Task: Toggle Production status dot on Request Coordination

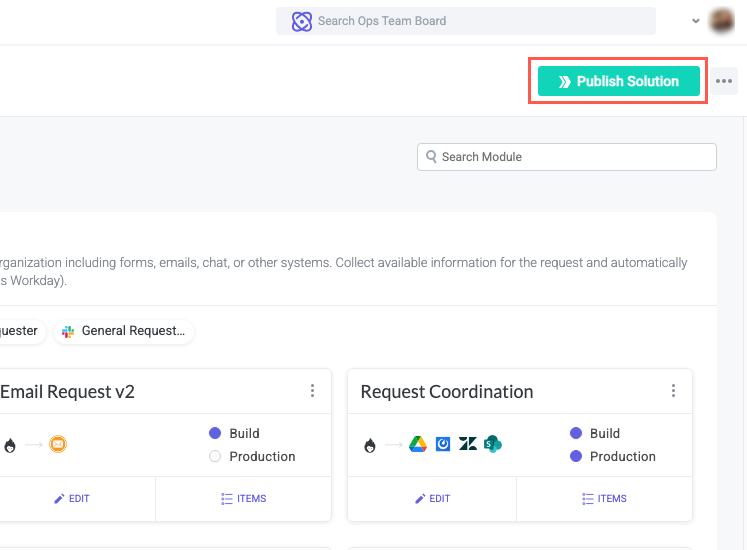Action: [x=576, y=456]
